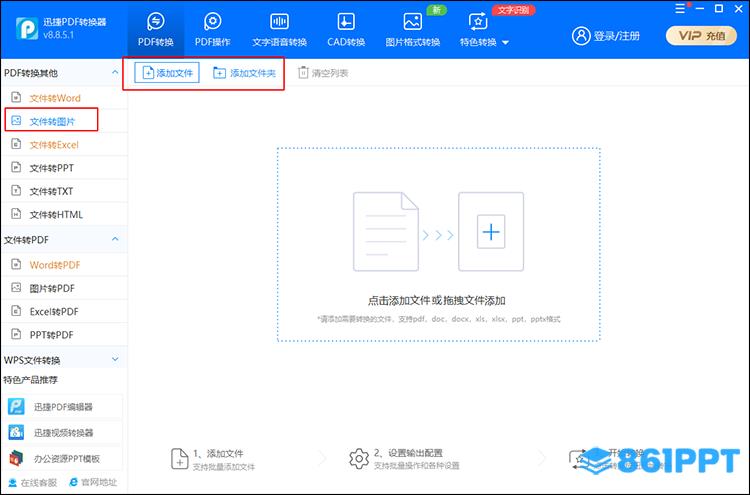
Task: Select the CAD转换 icon
Action: [x=345, y=30]
